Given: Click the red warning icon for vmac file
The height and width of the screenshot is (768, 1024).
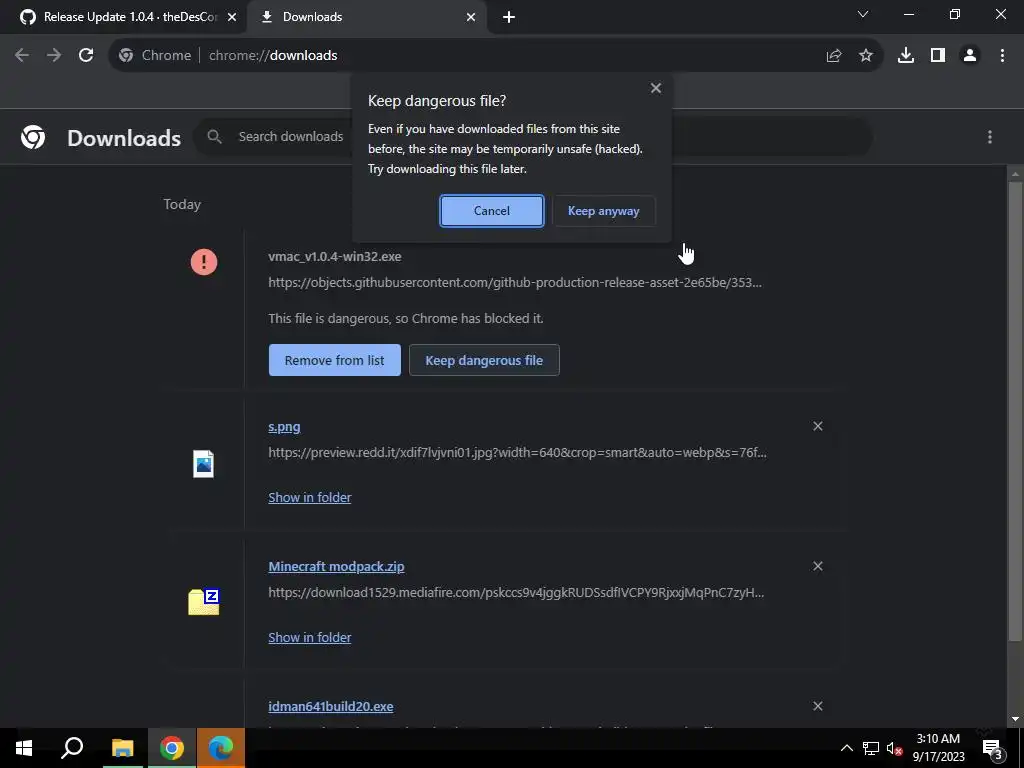Looking at the screenshot, I should coord(204,262).
